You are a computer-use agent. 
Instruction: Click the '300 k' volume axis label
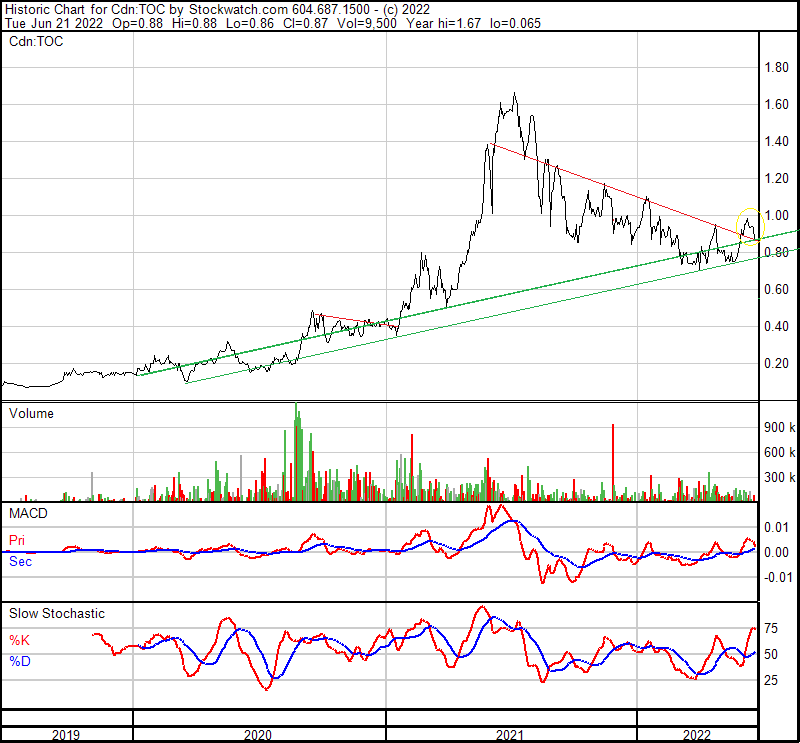[x=779, y=478]
